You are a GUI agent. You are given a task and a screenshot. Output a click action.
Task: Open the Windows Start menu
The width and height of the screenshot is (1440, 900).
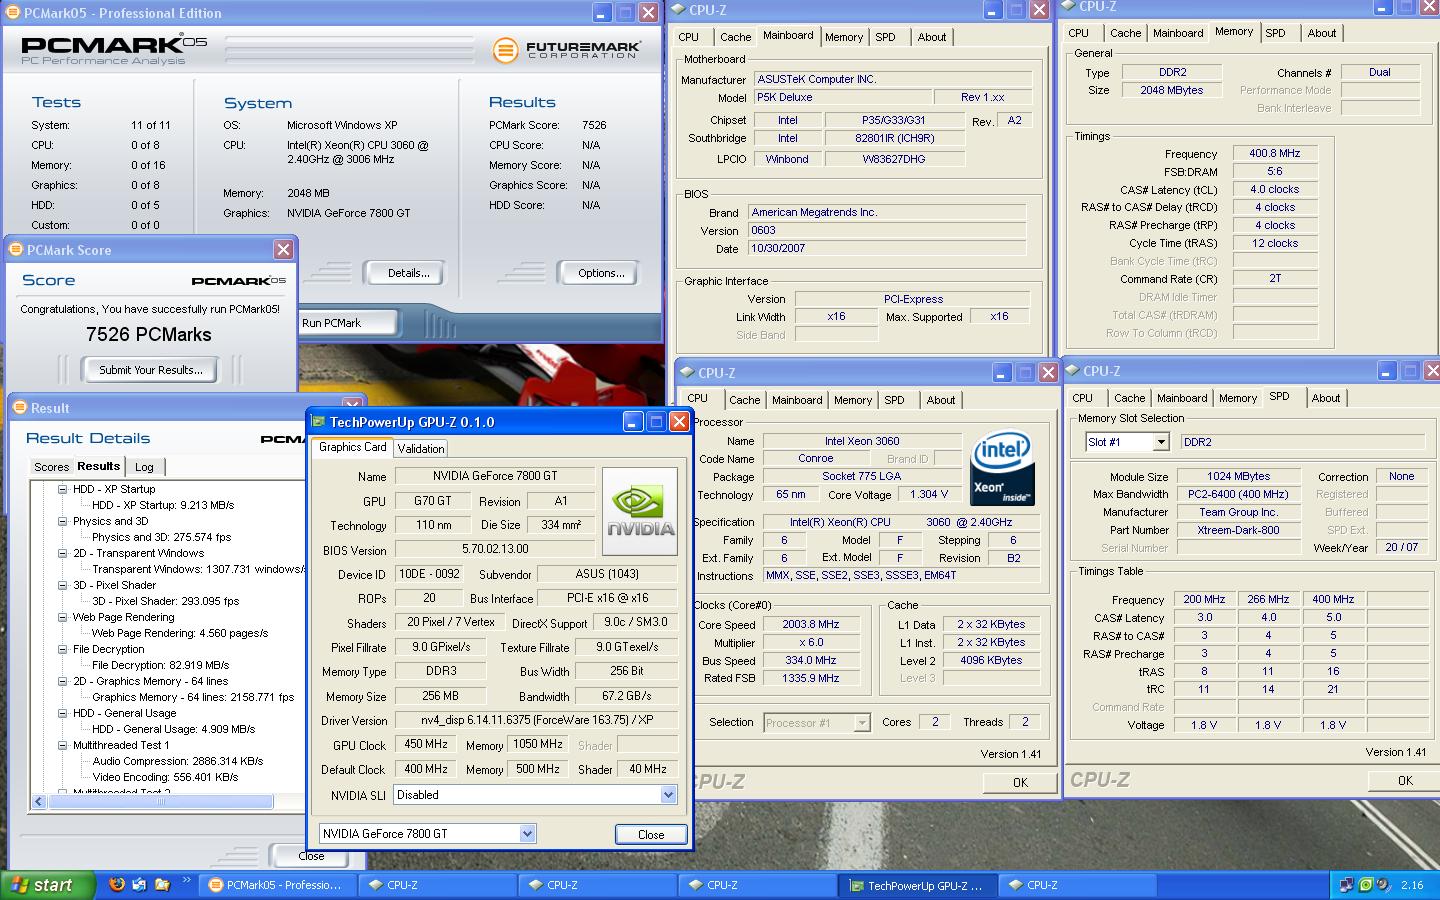(48, 885)
